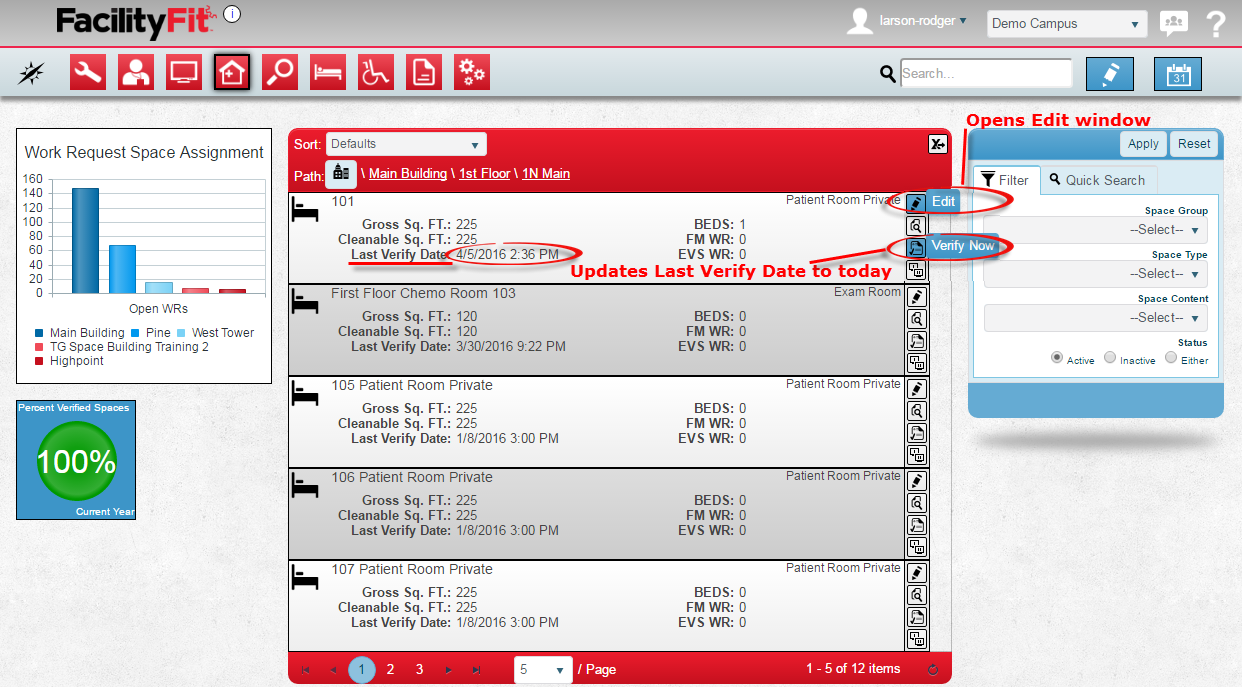Screen dimensions: 1242x687
Task: Click the 1st Floor path link
Action: [x=484, y=174]
